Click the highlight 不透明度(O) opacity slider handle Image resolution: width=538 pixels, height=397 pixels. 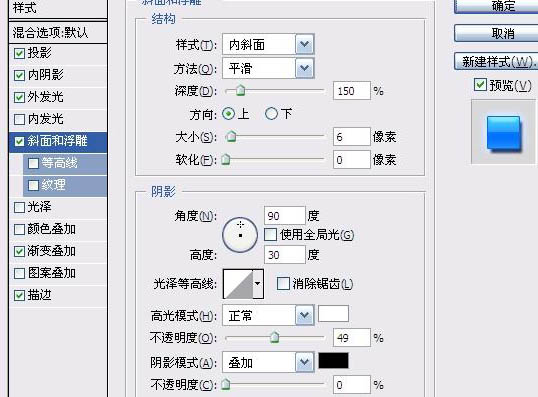(274, 338)
